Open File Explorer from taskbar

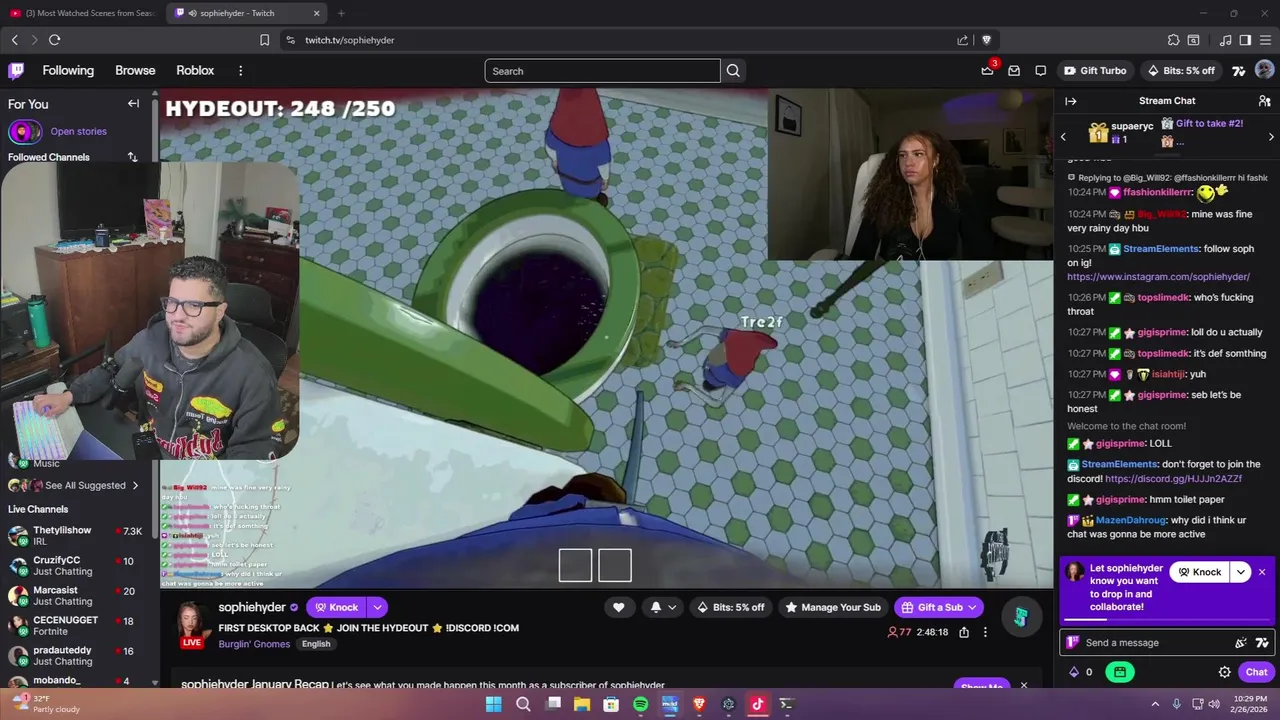(582, 704)
